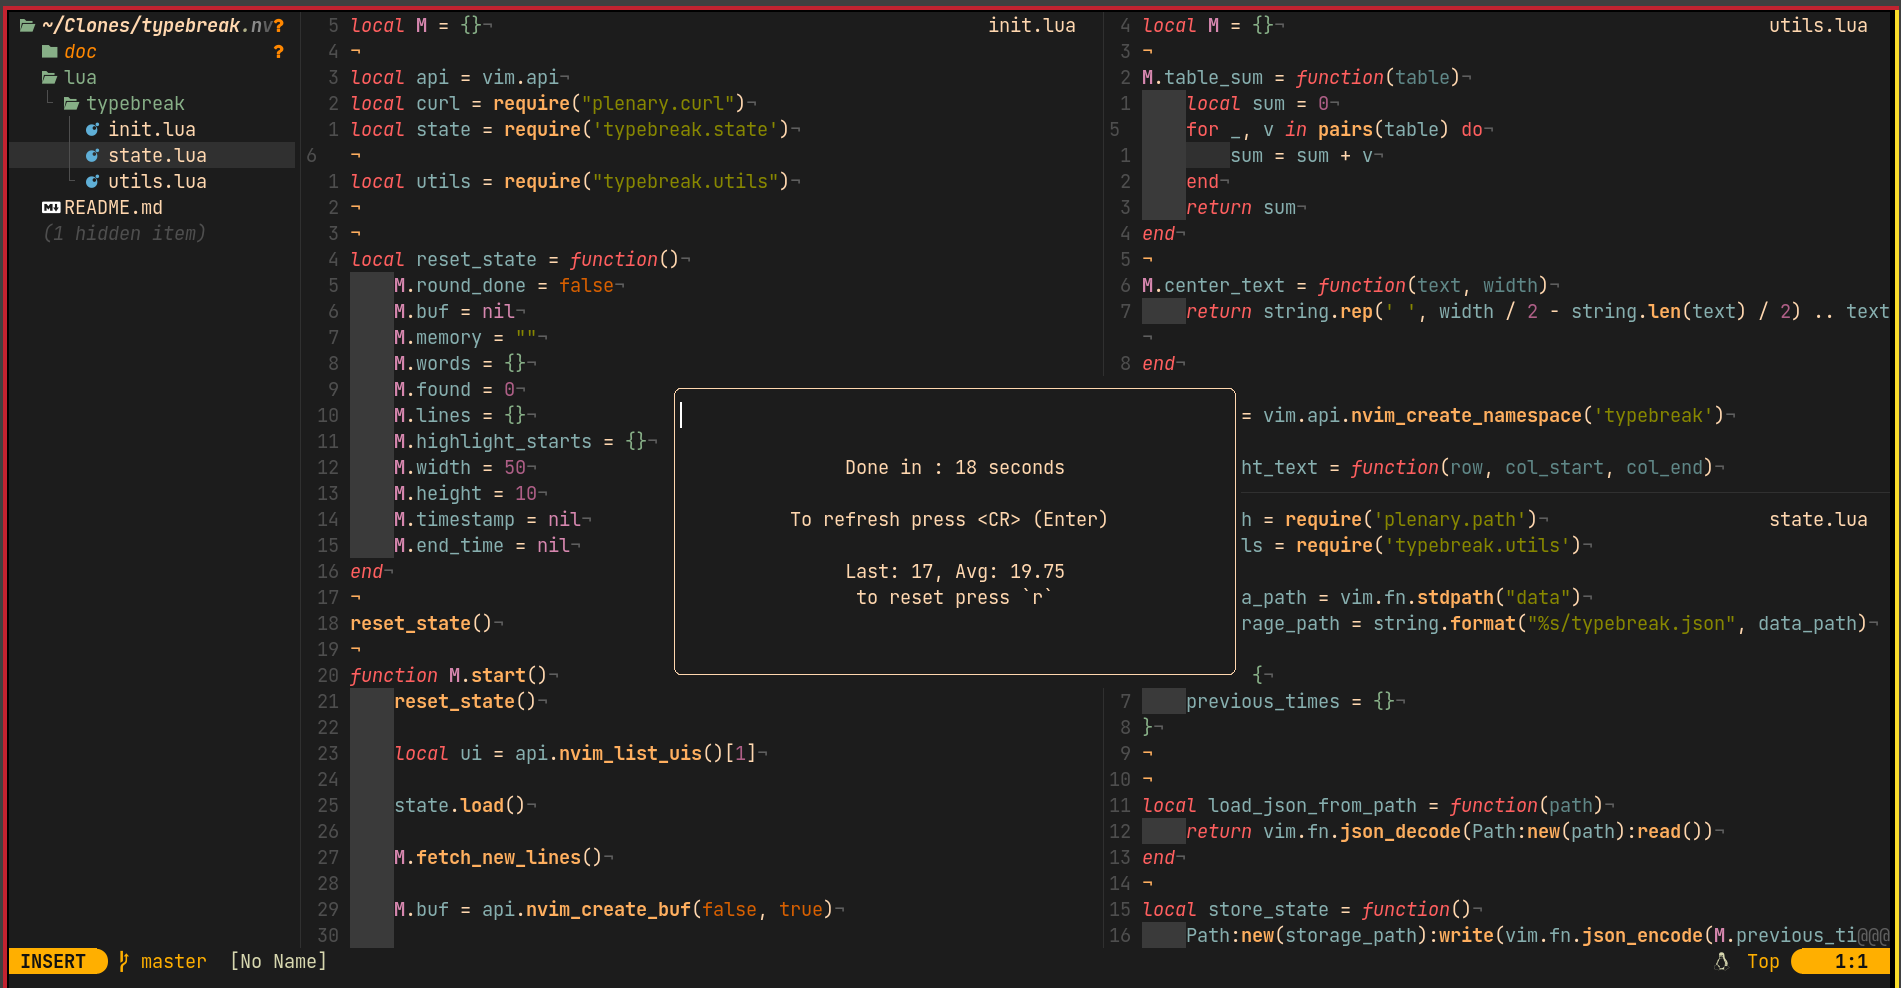Click the 'function M.start()' line
Screen dimensions: 1901x988
click(448, 675)
